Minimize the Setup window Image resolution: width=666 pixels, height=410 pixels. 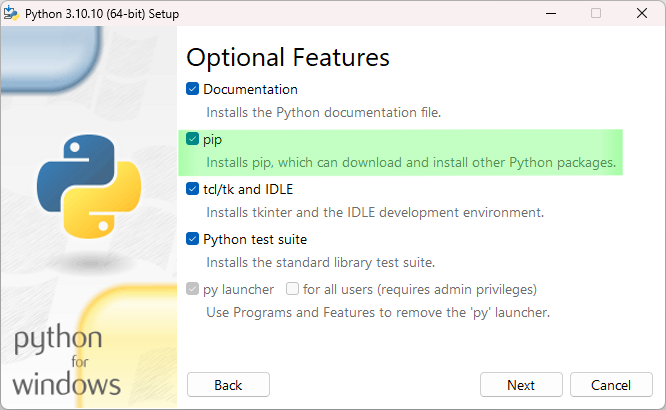551,13
